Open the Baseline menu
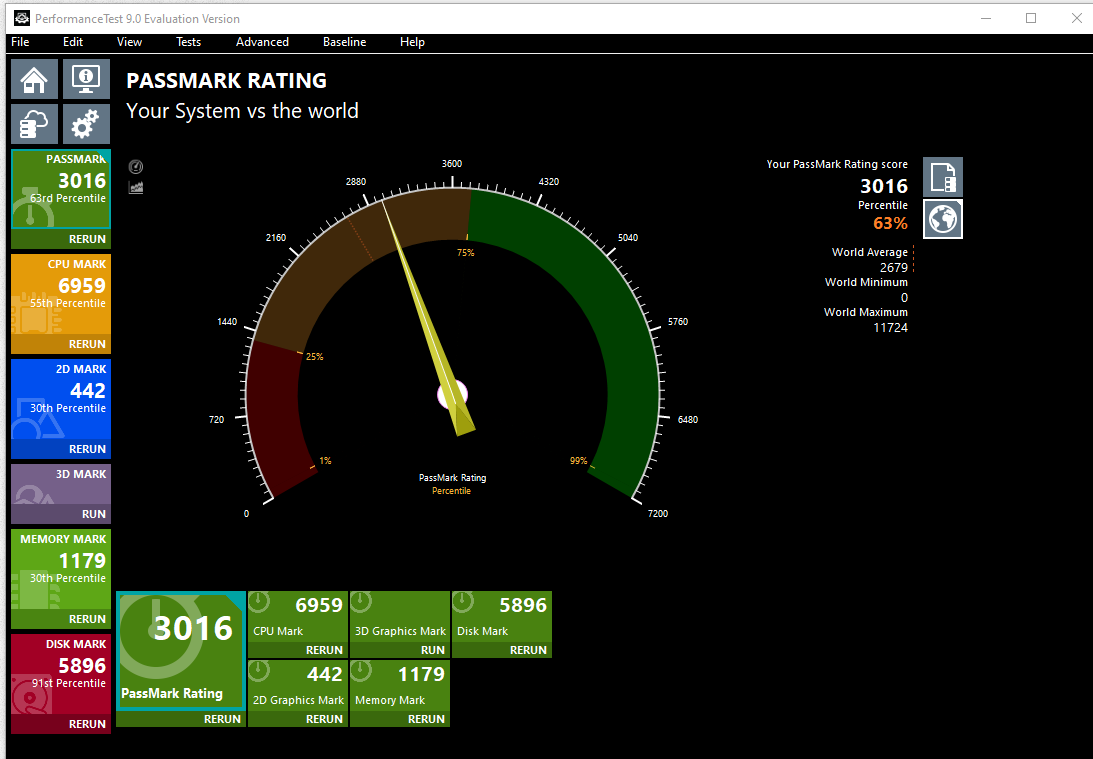This screenshot has width=1093, height=759. tap(344, 42)
